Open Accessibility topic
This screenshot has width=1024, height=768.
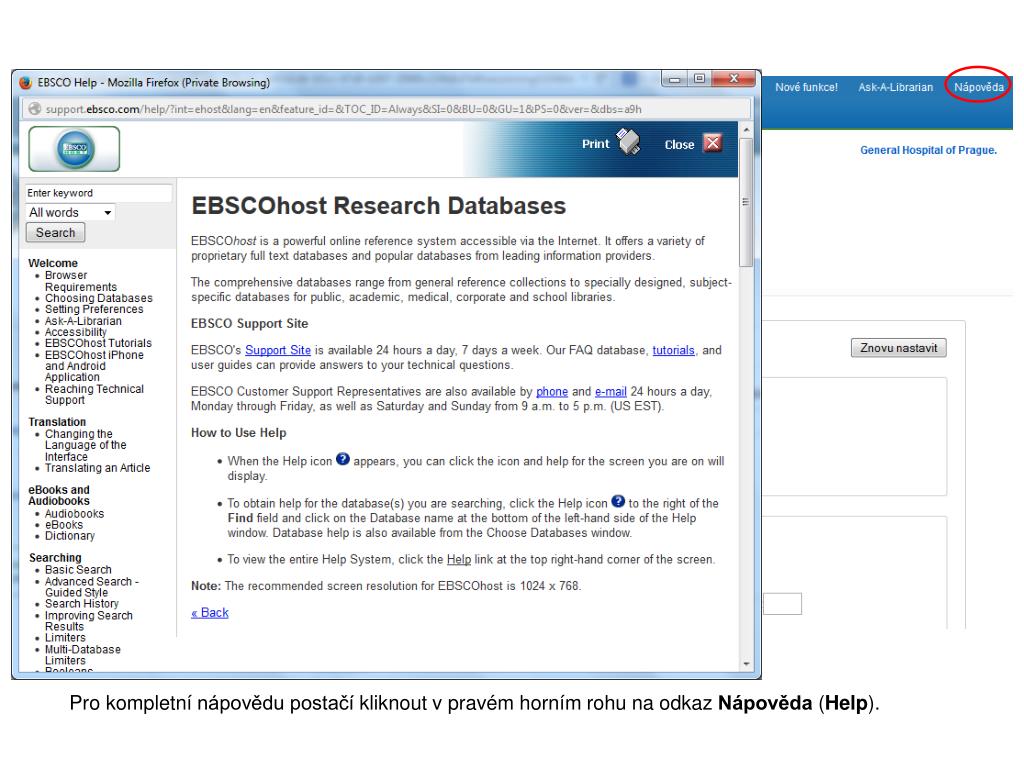(76, 332)
